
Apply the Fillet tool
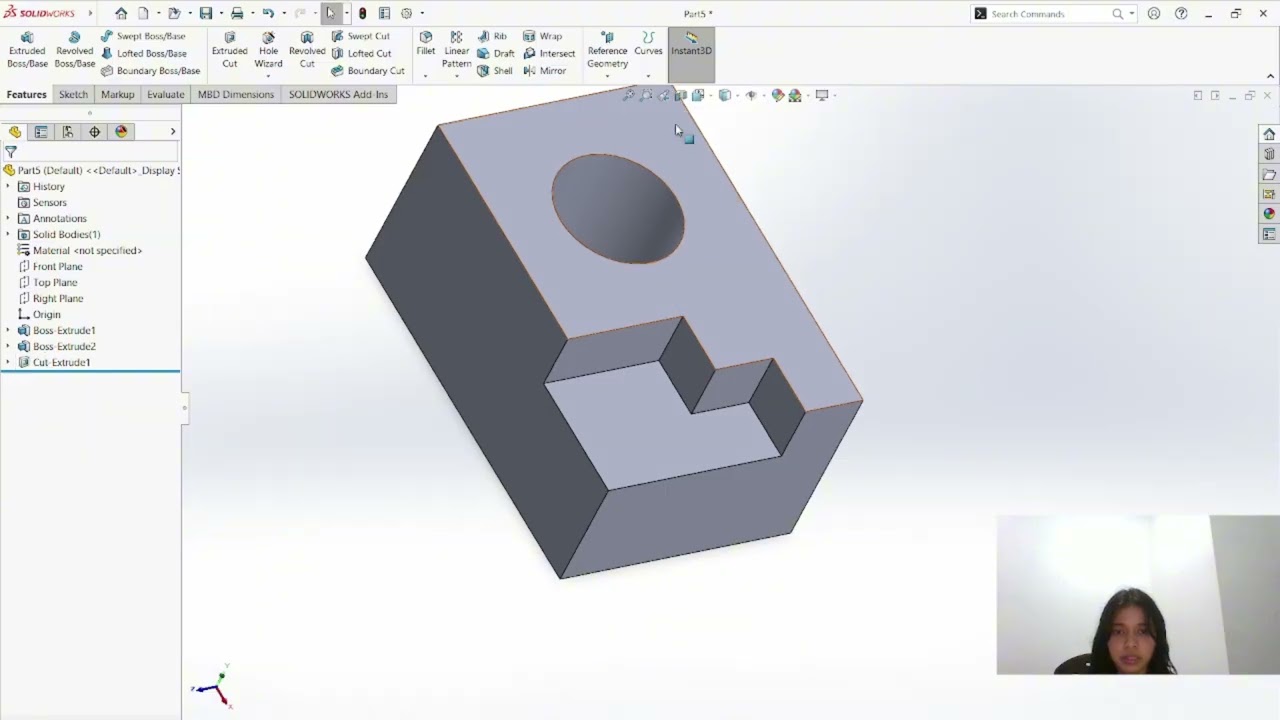426,44
